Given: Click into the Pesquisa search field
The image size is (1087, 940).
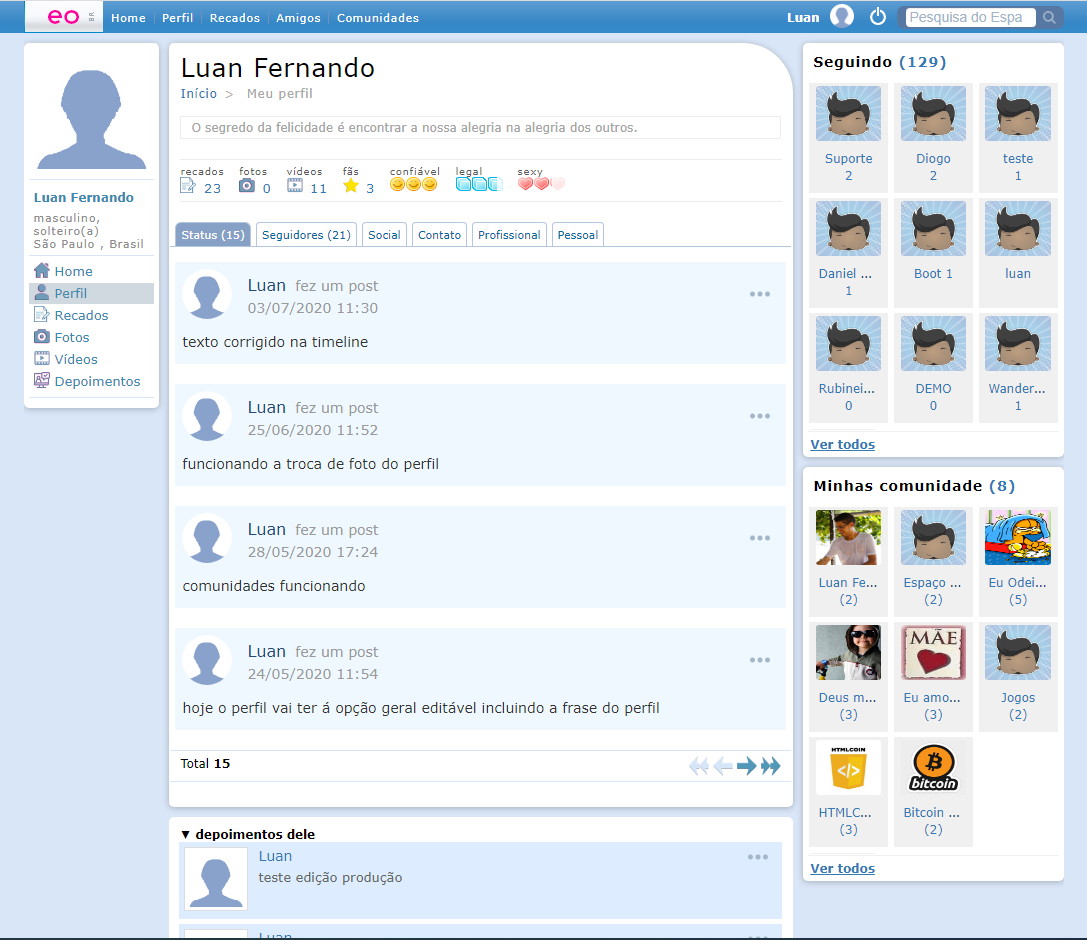Looking at the screenshot, I should click(970, 17).
